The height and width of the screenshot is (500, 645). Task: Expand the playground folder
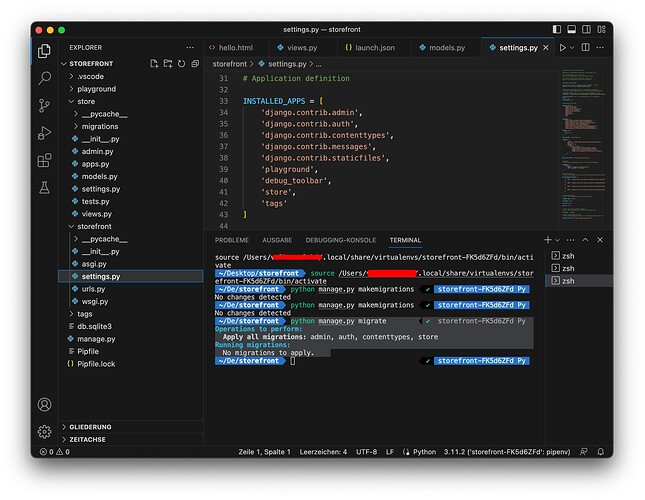[97, 89]
